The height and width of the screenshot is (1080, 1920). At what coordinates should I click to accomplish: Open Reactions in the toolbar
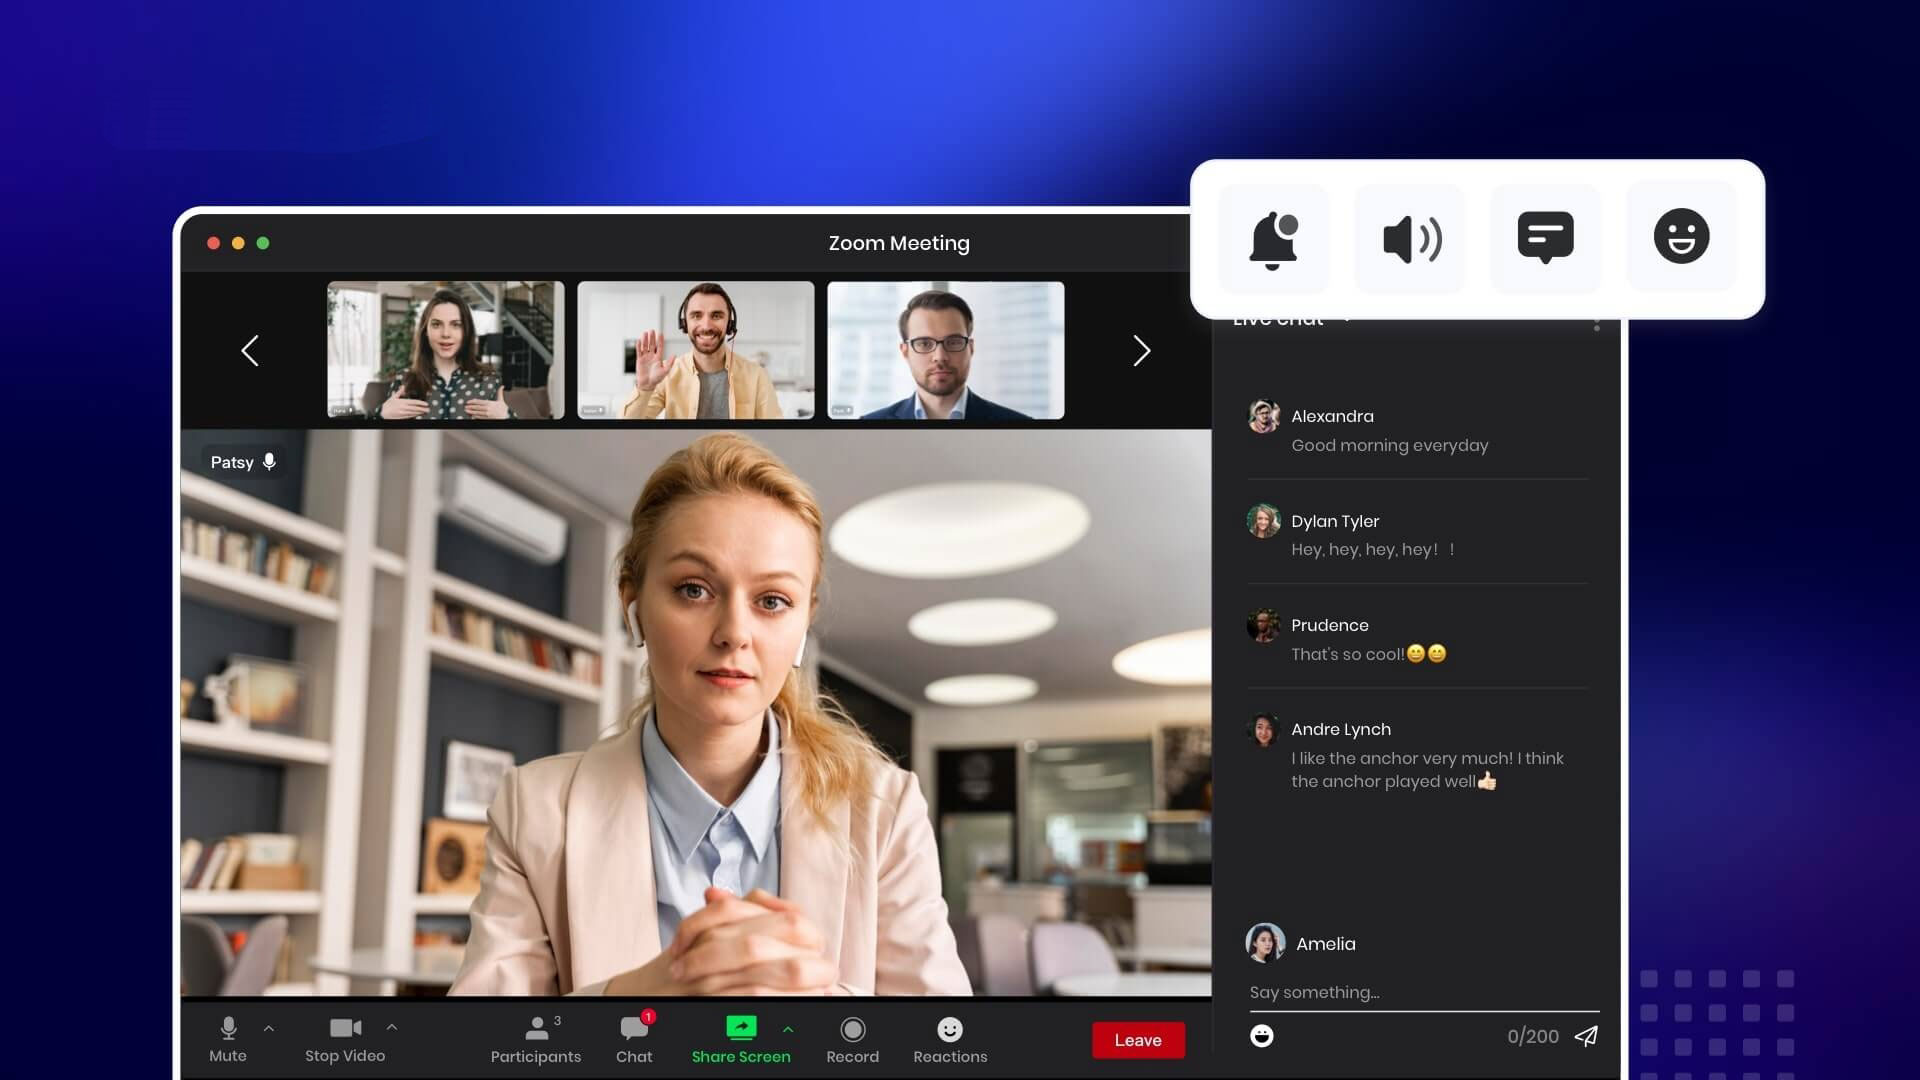(950, 1039)
